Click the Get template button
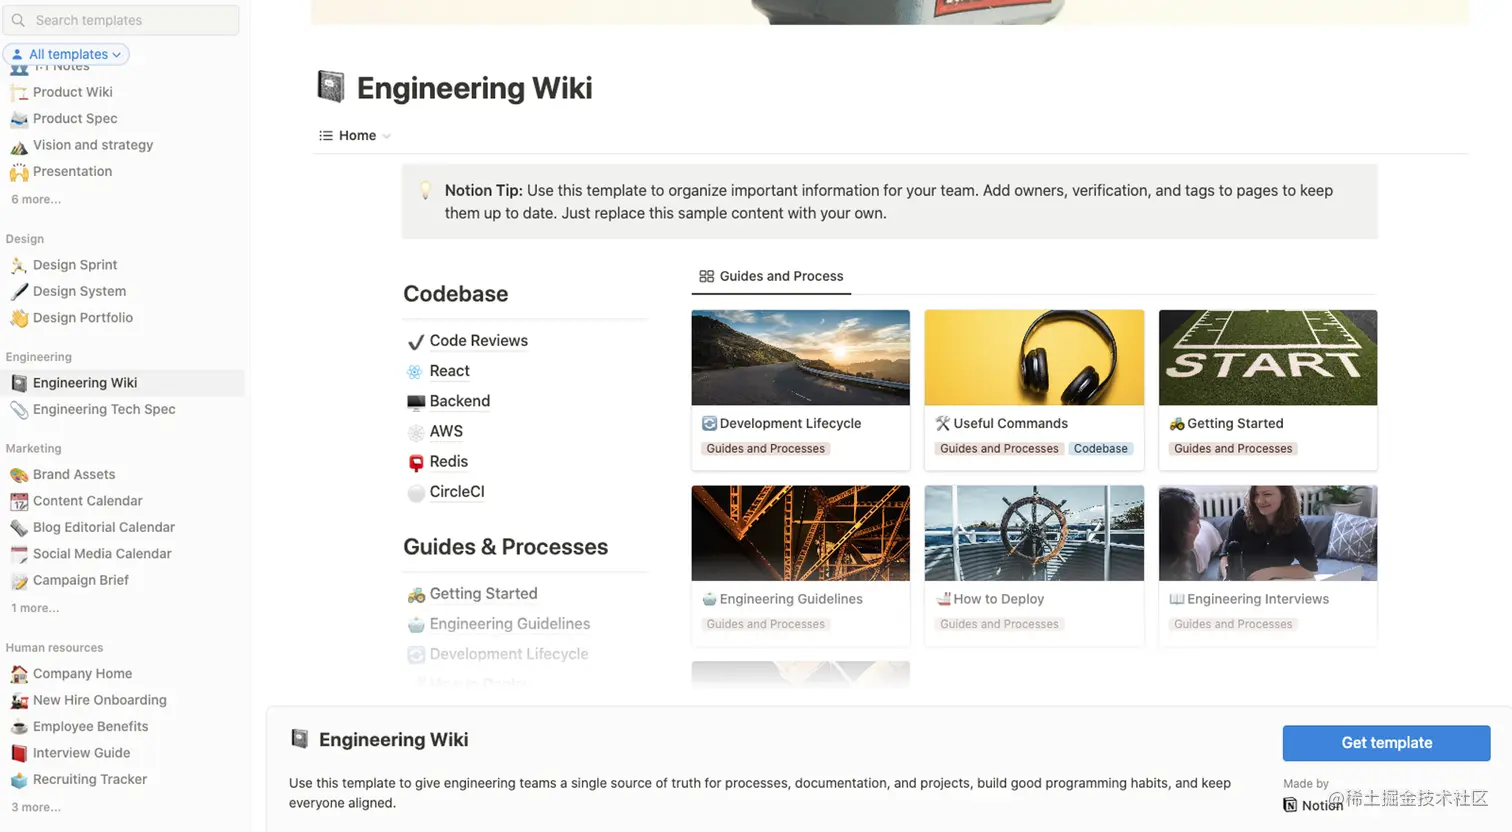Viewport: 1512px width, 832px height. coord(1386,743)
